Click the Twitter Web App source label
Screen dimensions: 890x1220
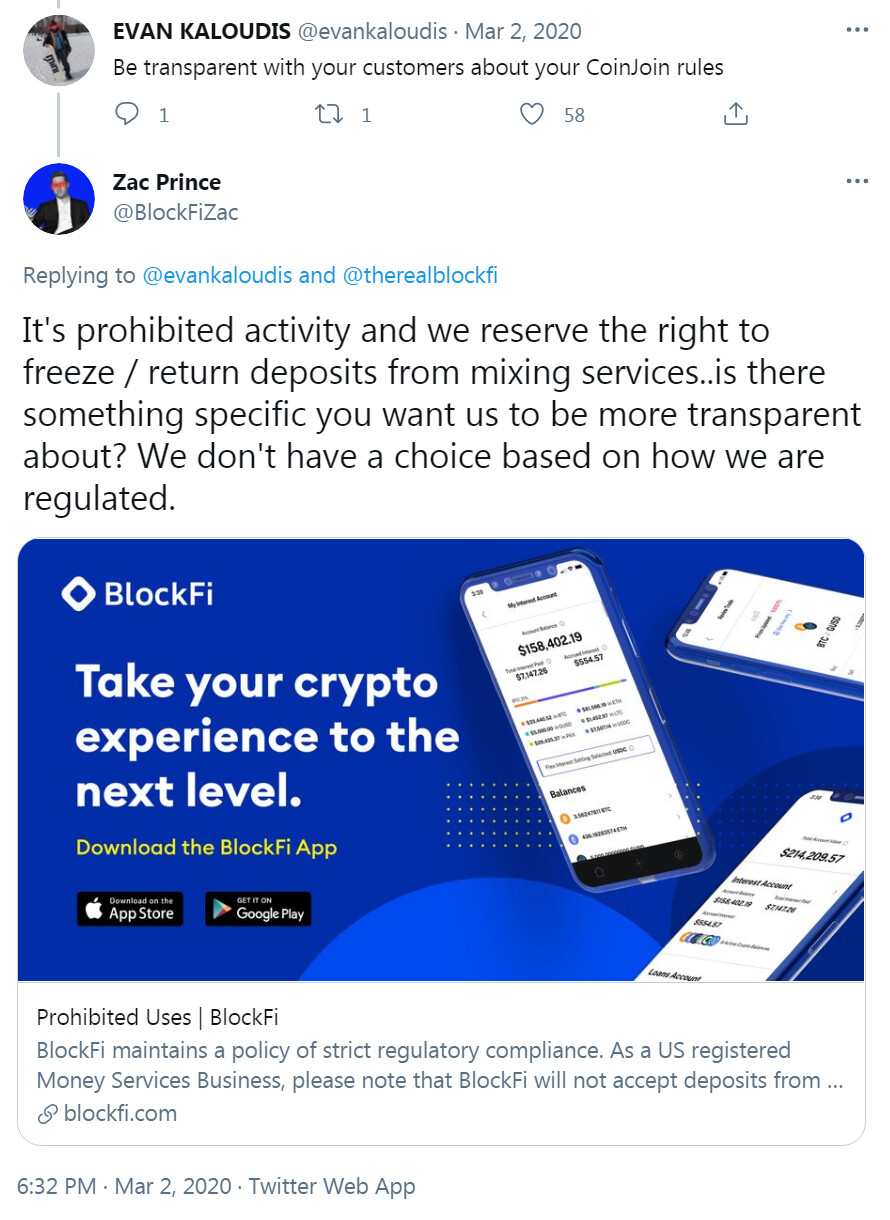tap(332, 1187)
